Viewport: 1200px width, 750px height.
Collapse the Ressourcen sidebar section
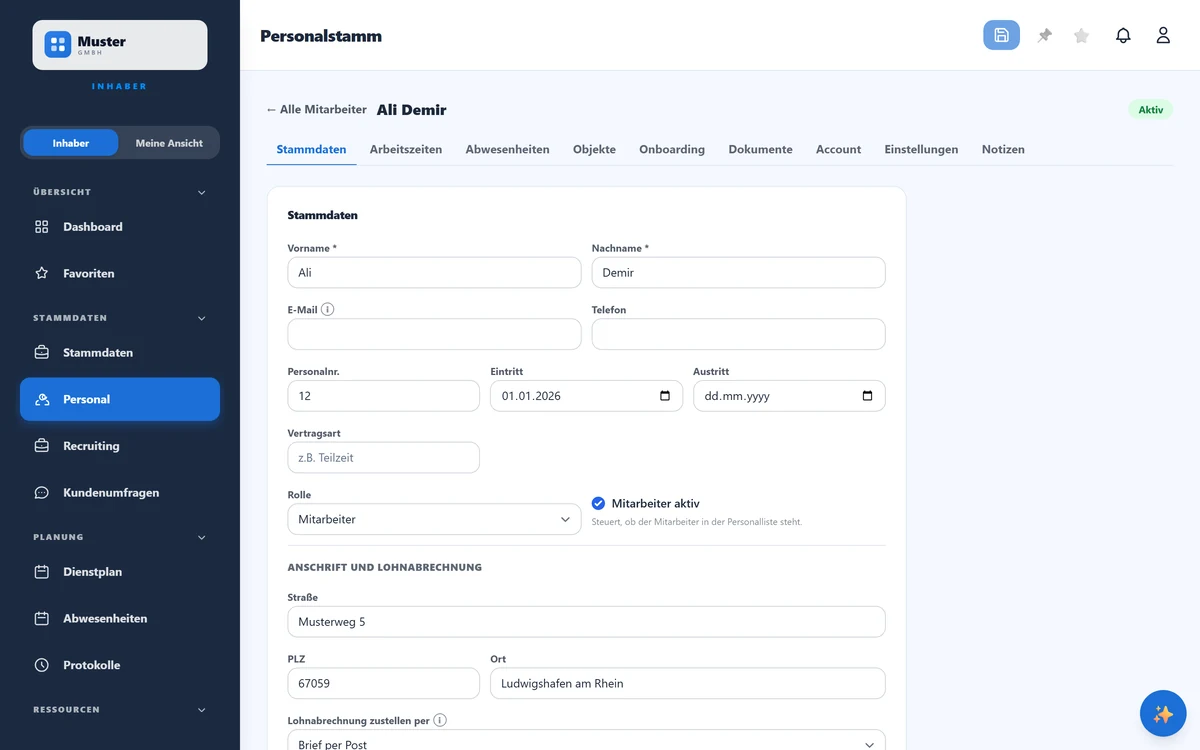tap(201, 710)
